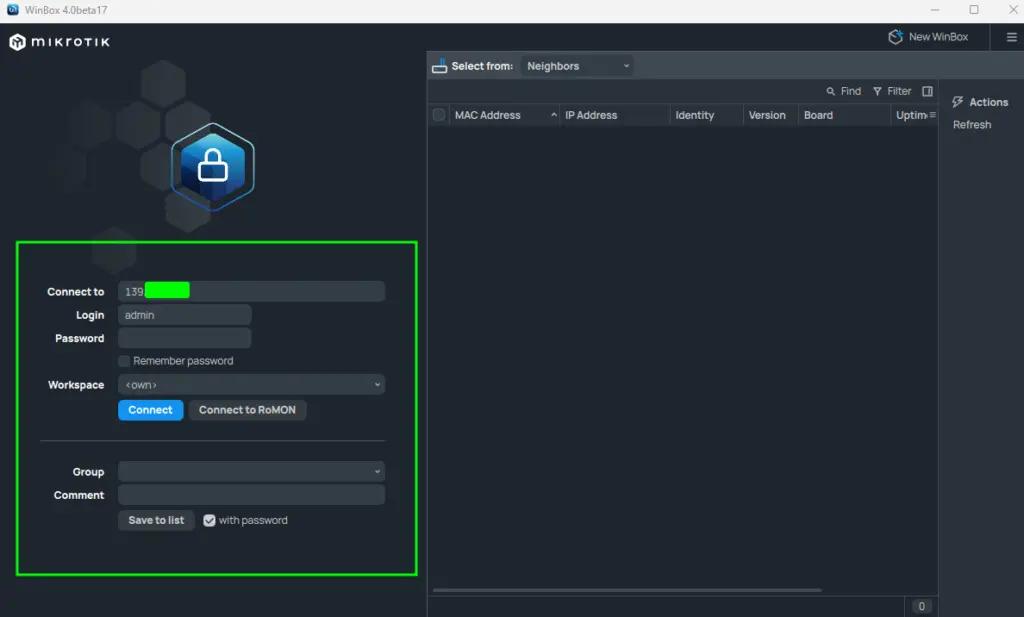This screenshot has height=617, width=1024.
Task: Click the Find magnifier icon
Action: pyautogui.click(x=830, y=91)
